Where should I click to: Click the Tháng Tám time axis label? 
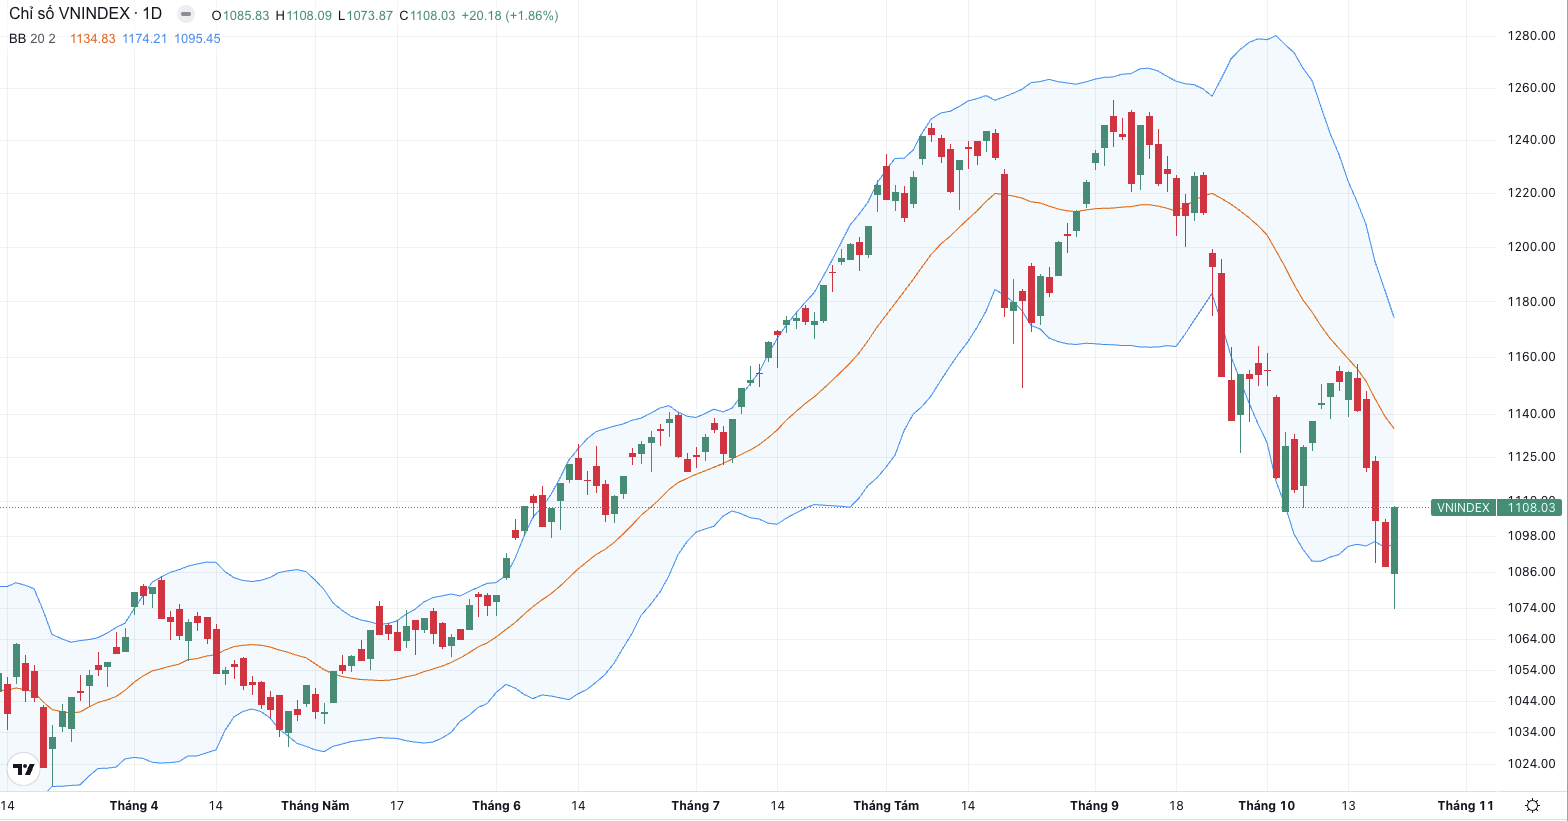pos(886,805)
